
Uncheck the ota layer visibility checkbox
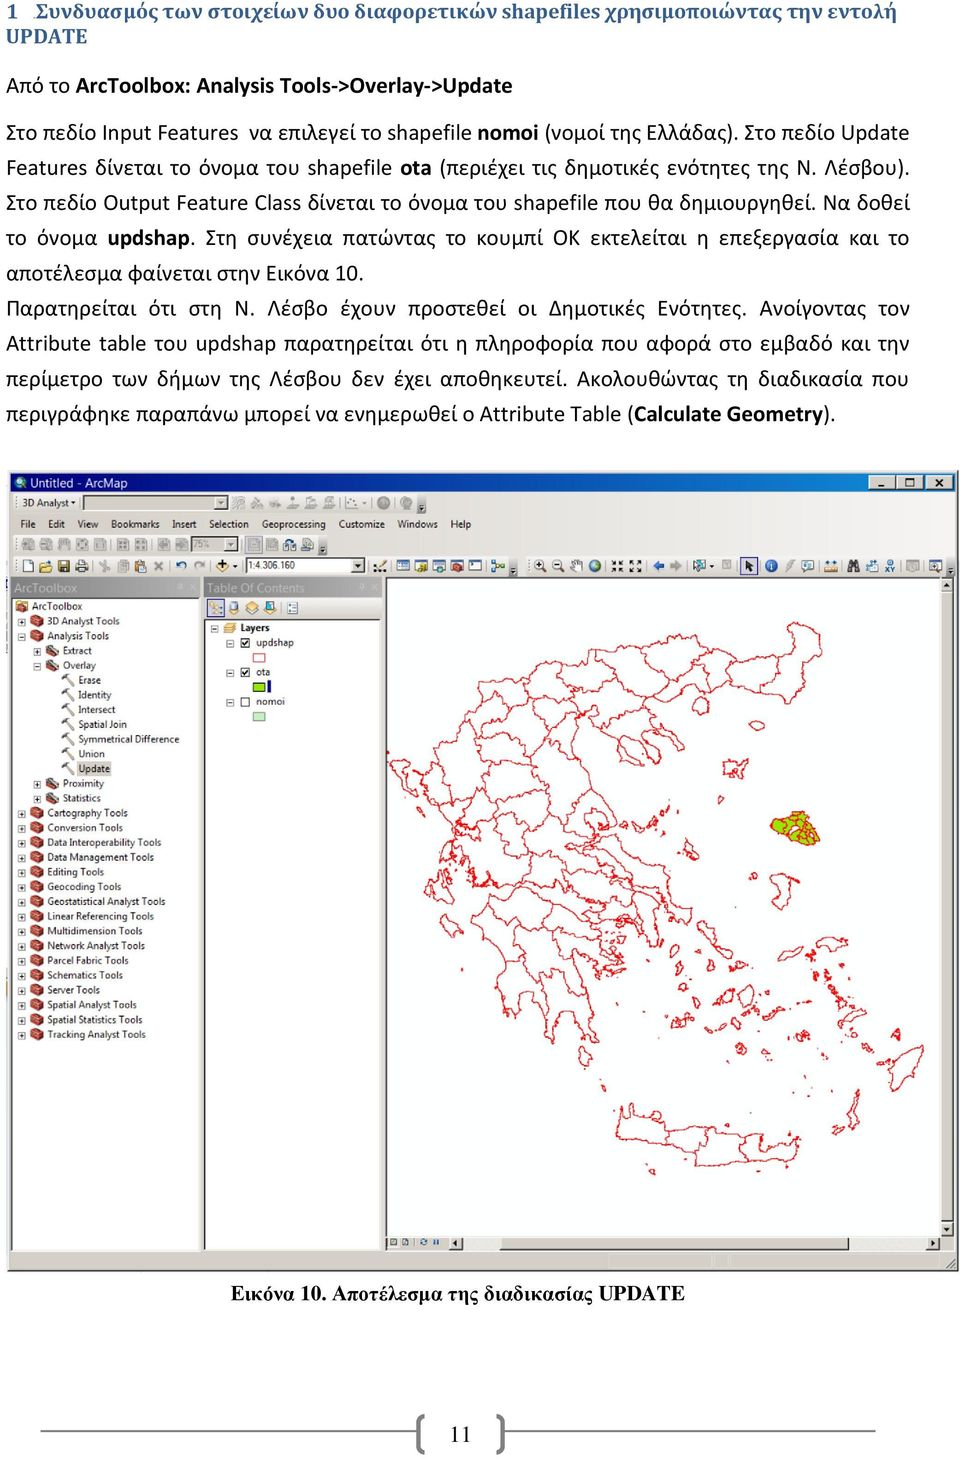pos(244,672)
